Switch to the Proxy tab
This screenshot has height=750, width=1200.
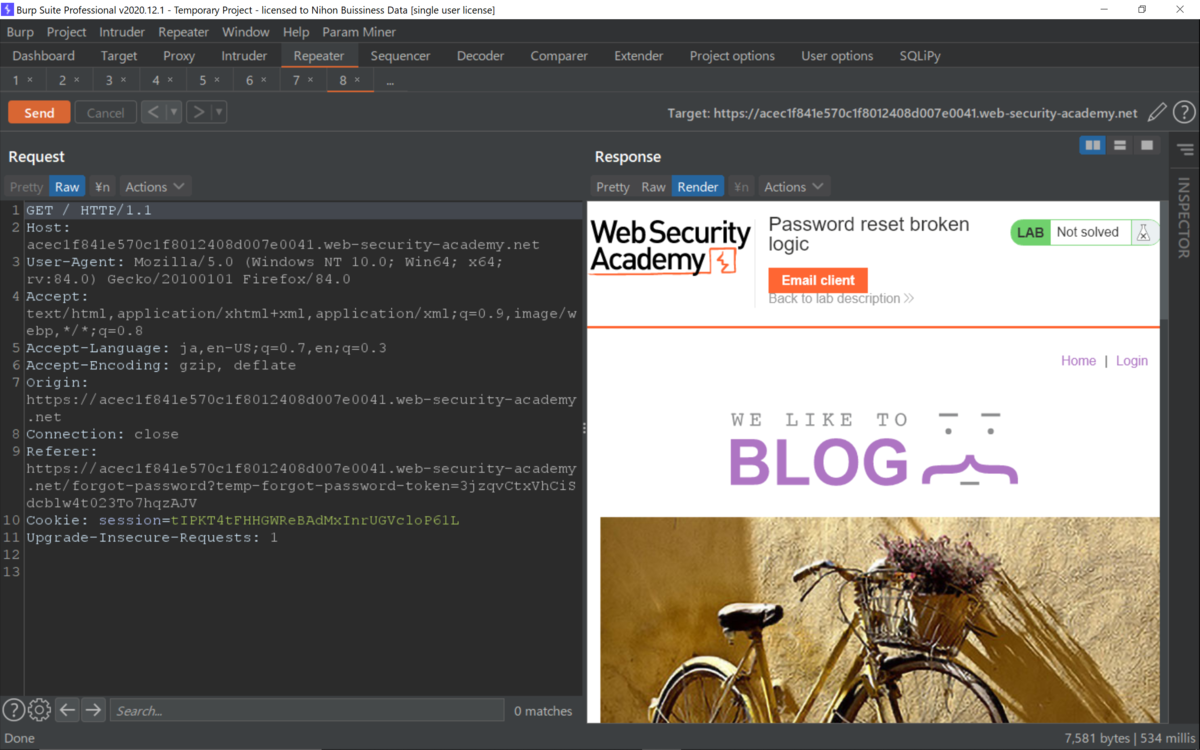coord(179,56)
